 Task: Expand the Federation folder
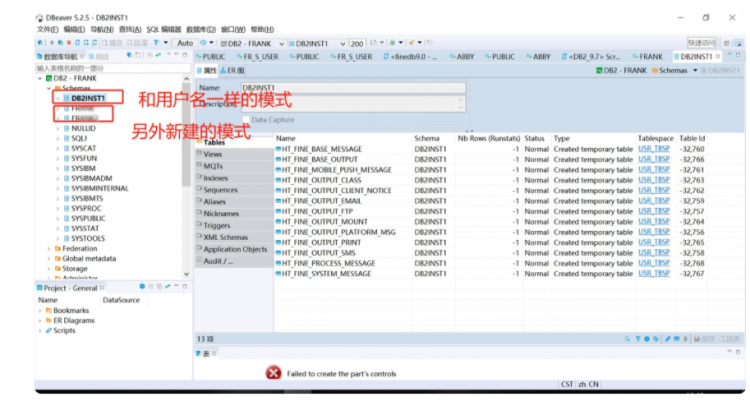[x=49, y=249]
